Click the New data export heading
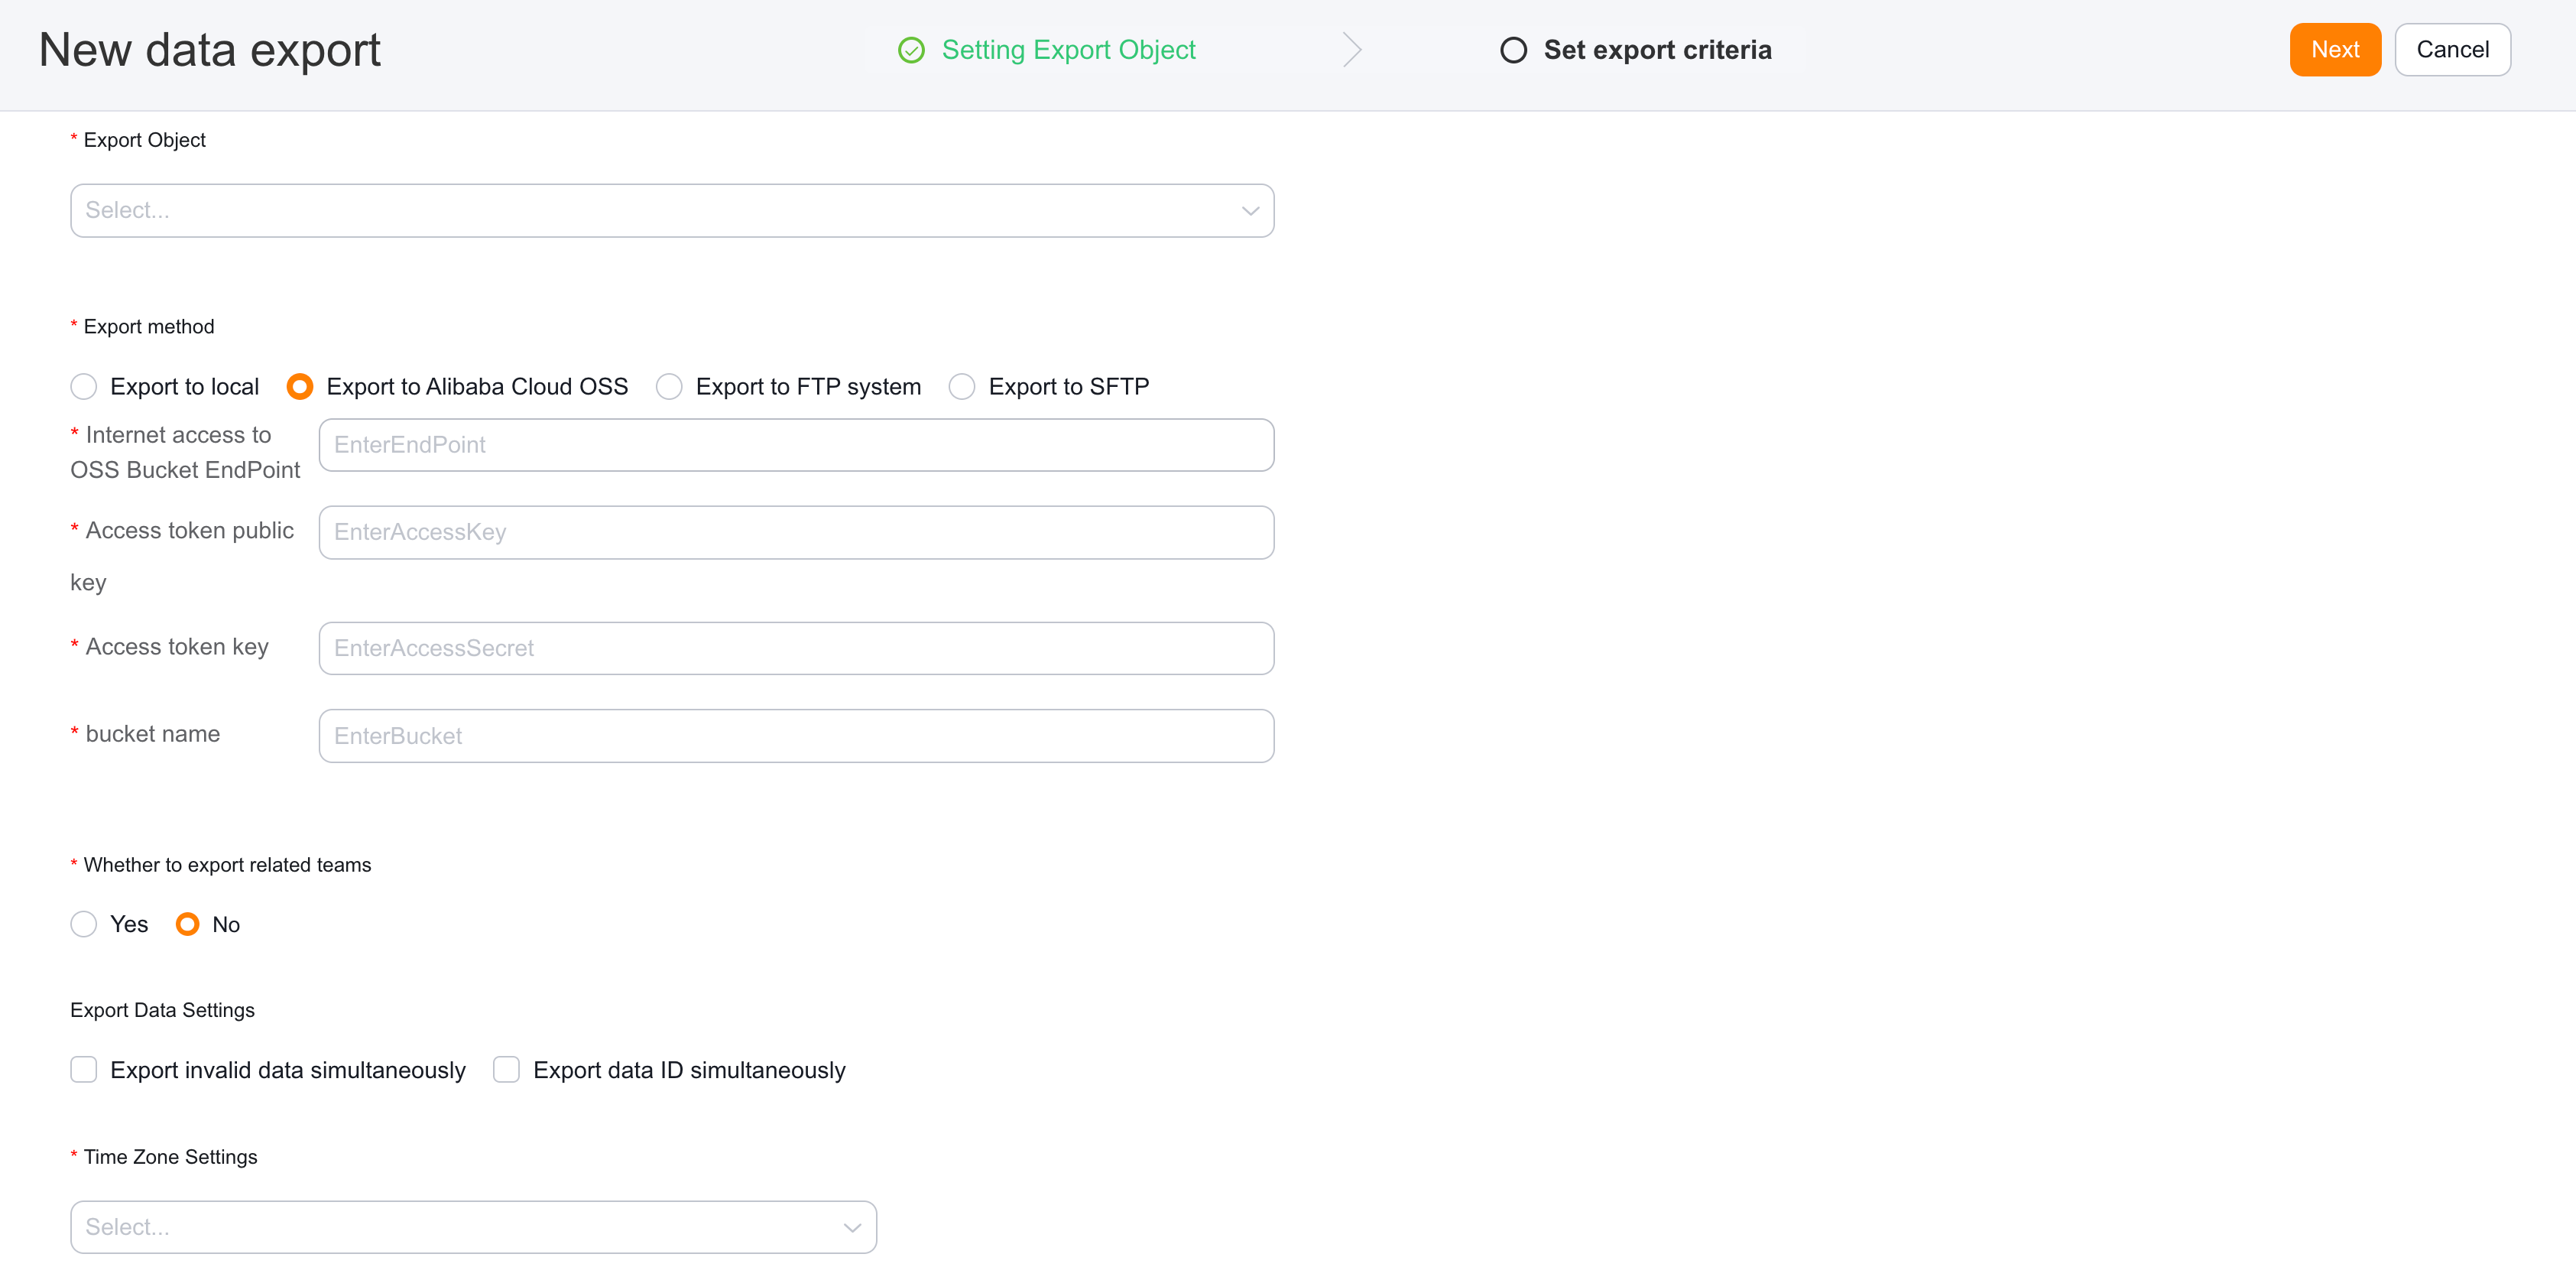2576x1280 pixels. coord(210,50)
